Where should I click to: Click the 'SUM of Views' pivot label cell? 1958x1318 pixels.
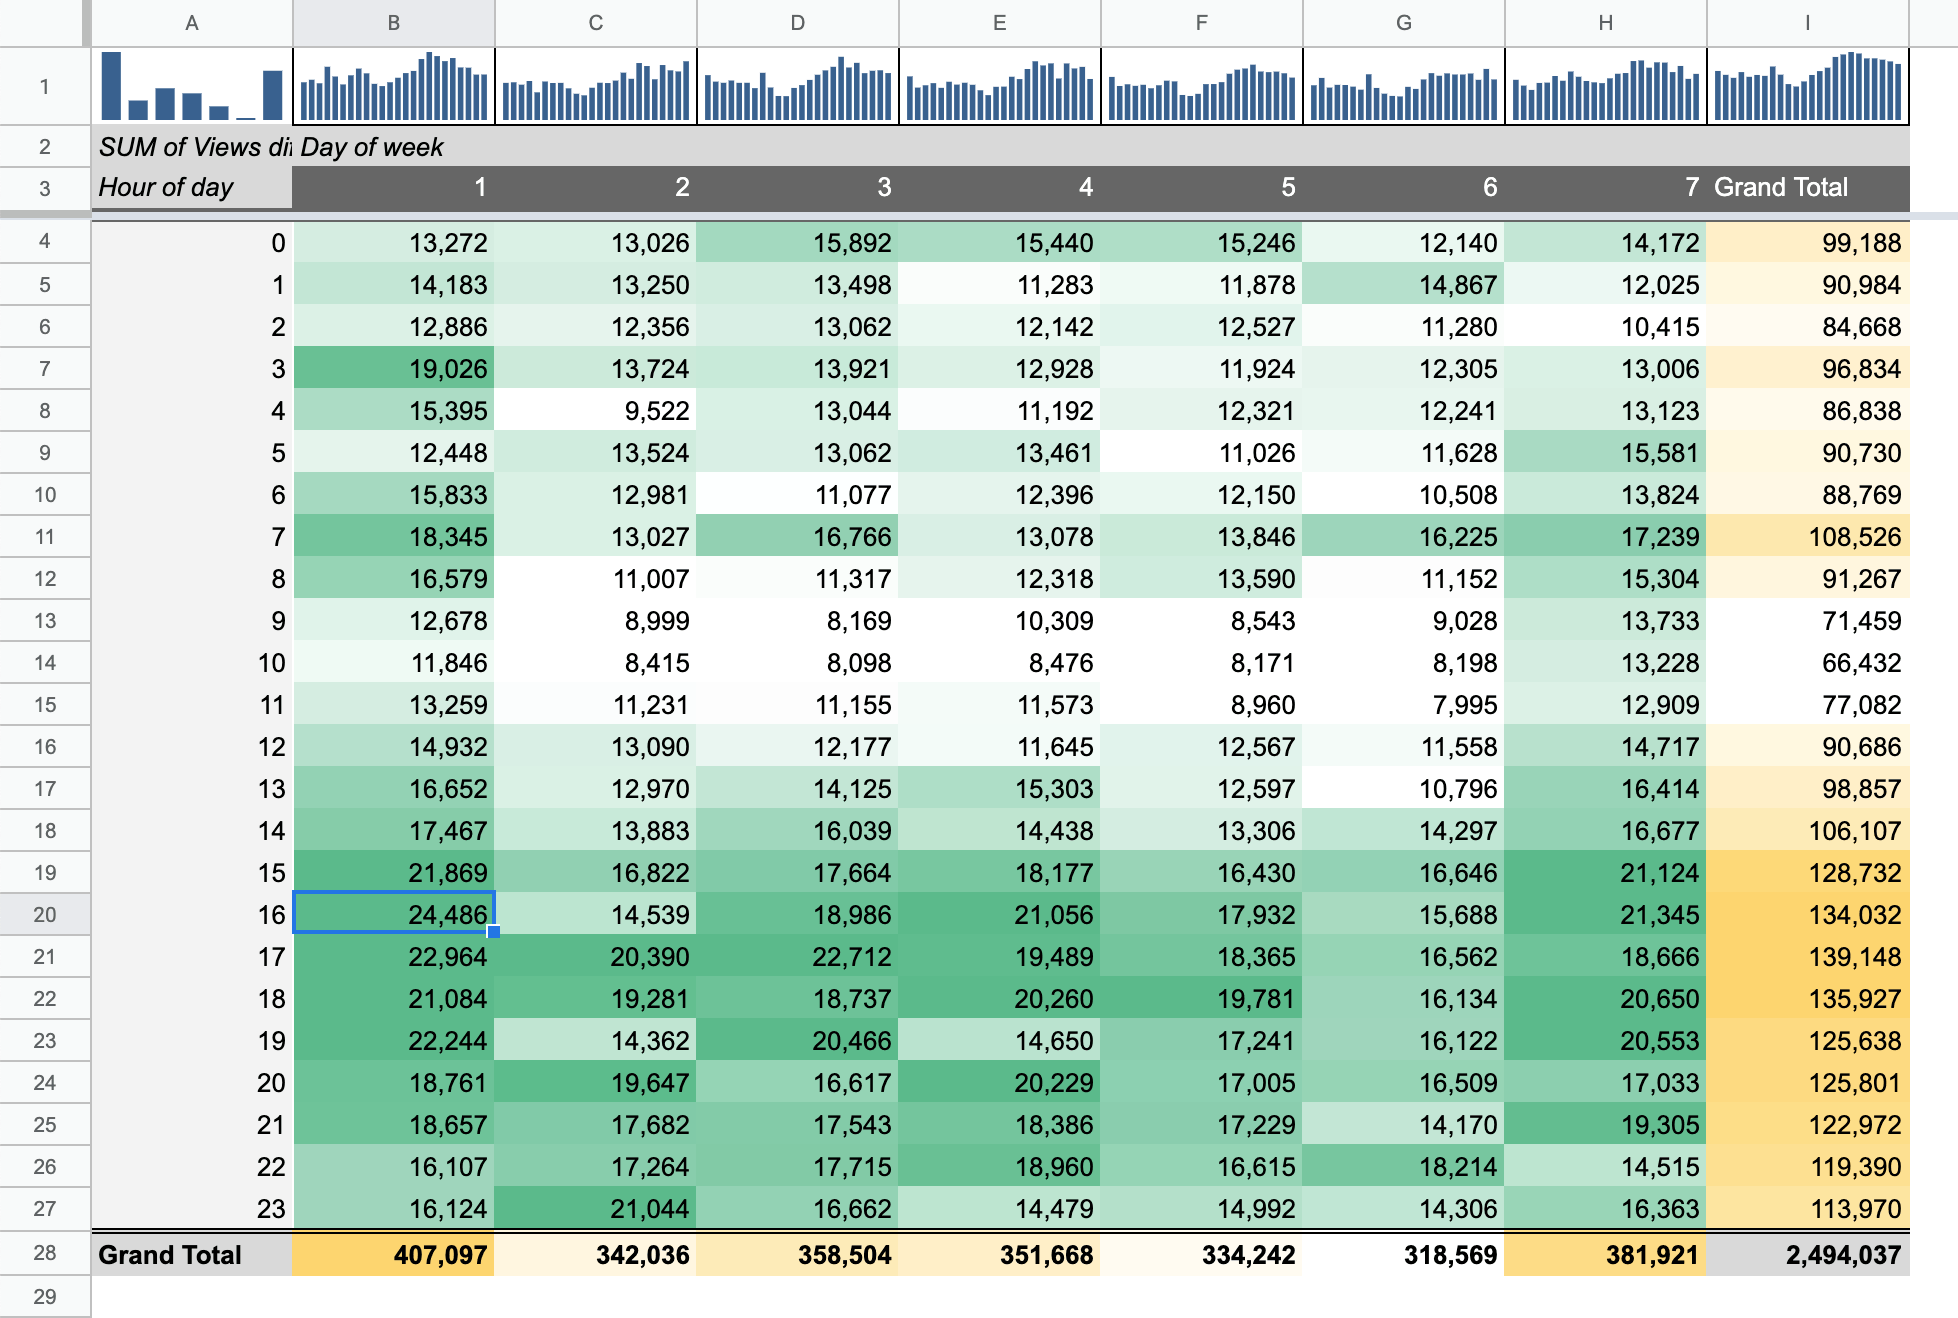[192, 147]
